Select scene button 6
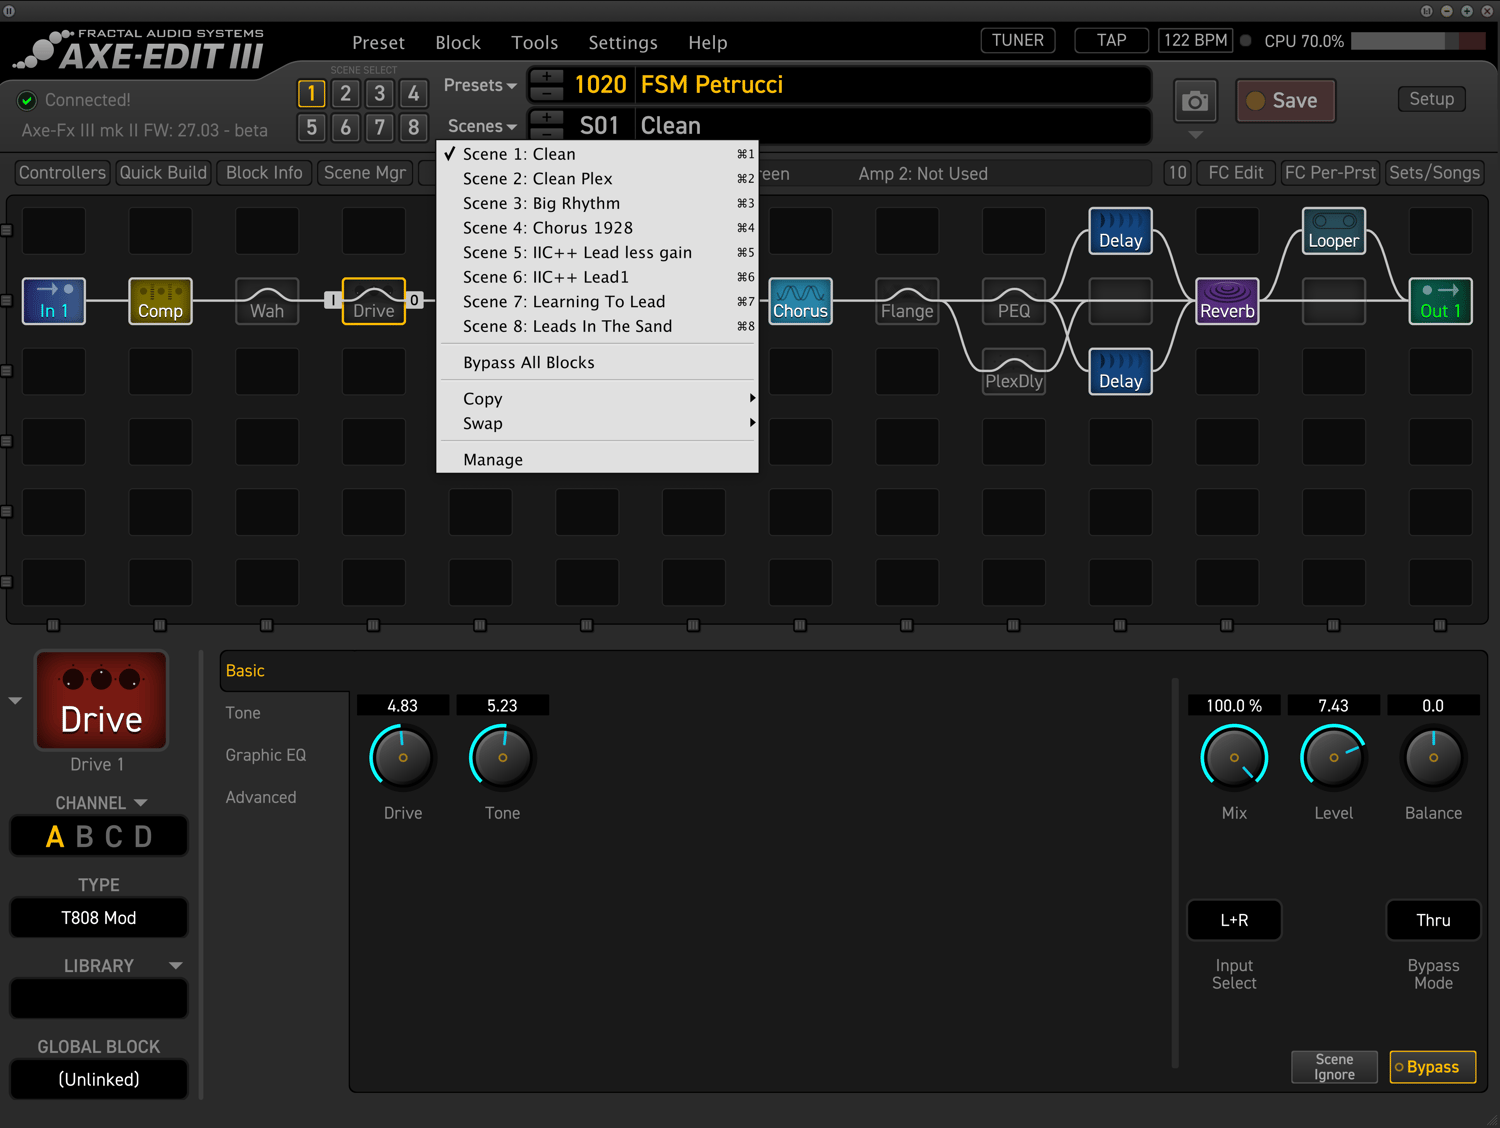The height and width of the screenshot is (1128, 1500). coord(345,128)
